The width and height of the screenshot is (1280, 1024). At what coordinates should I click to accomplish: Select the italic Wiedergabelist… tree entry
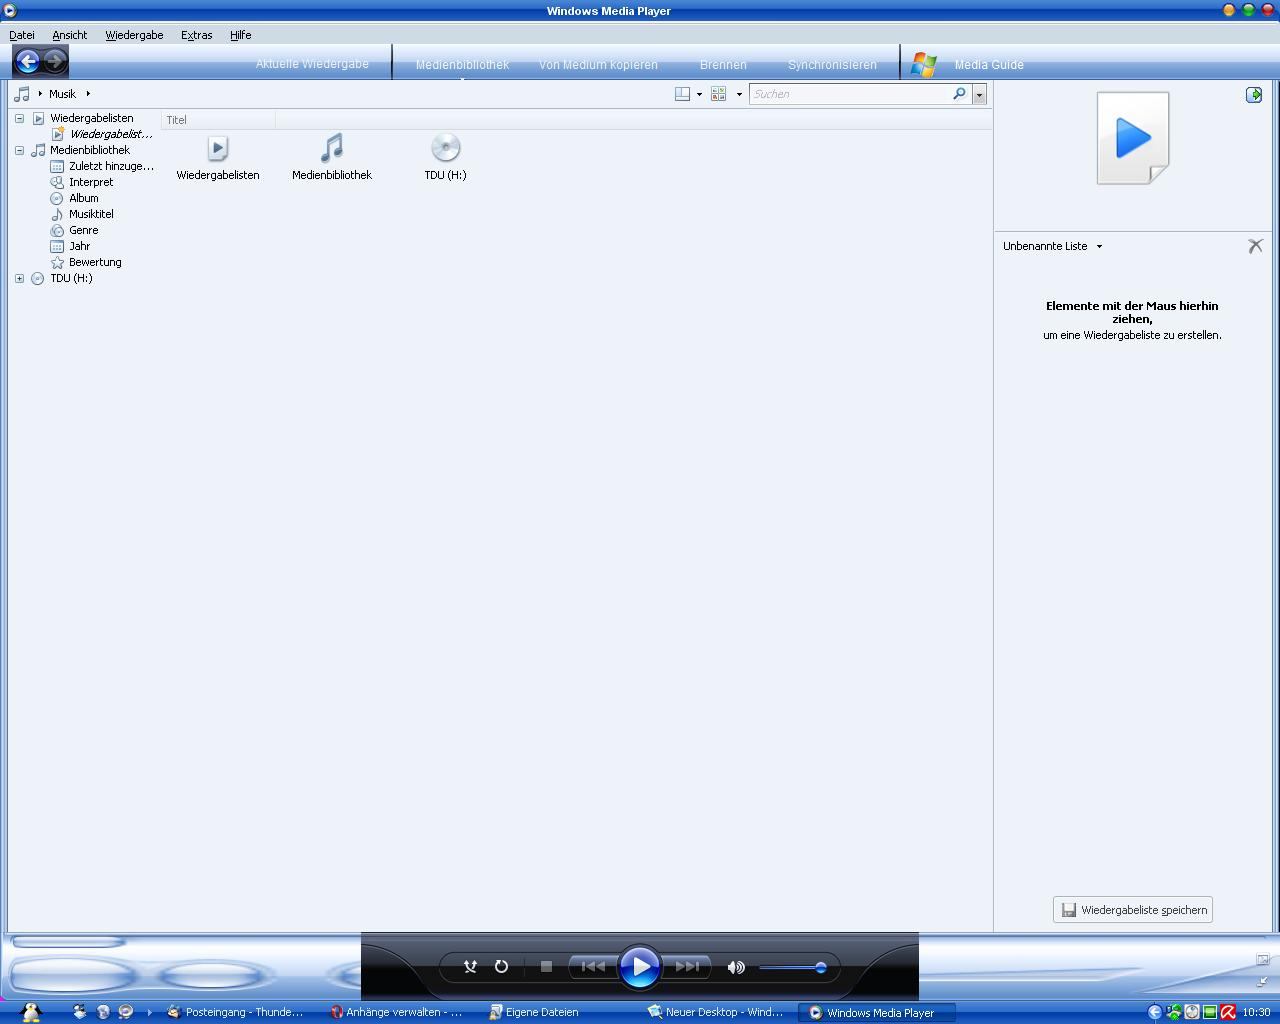[x=111, y=134]
